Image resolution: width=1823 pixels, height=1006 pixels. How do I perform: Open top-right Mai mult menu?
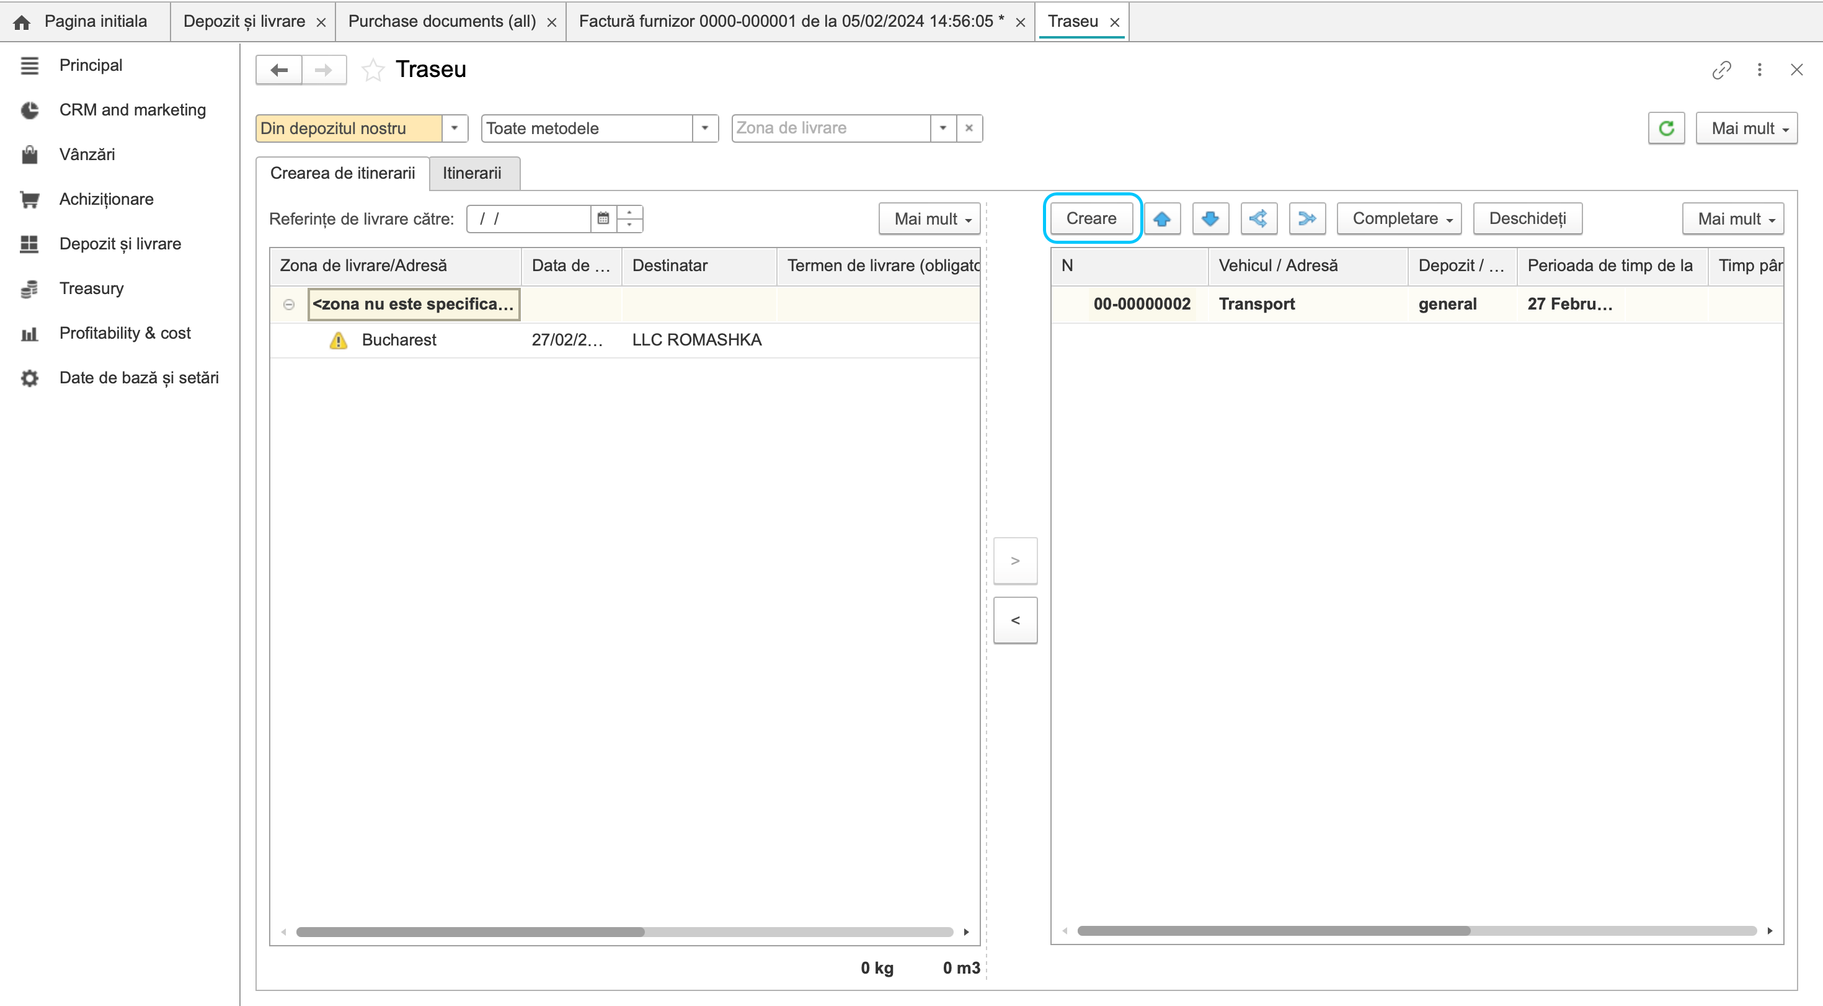coord(1746,128)
